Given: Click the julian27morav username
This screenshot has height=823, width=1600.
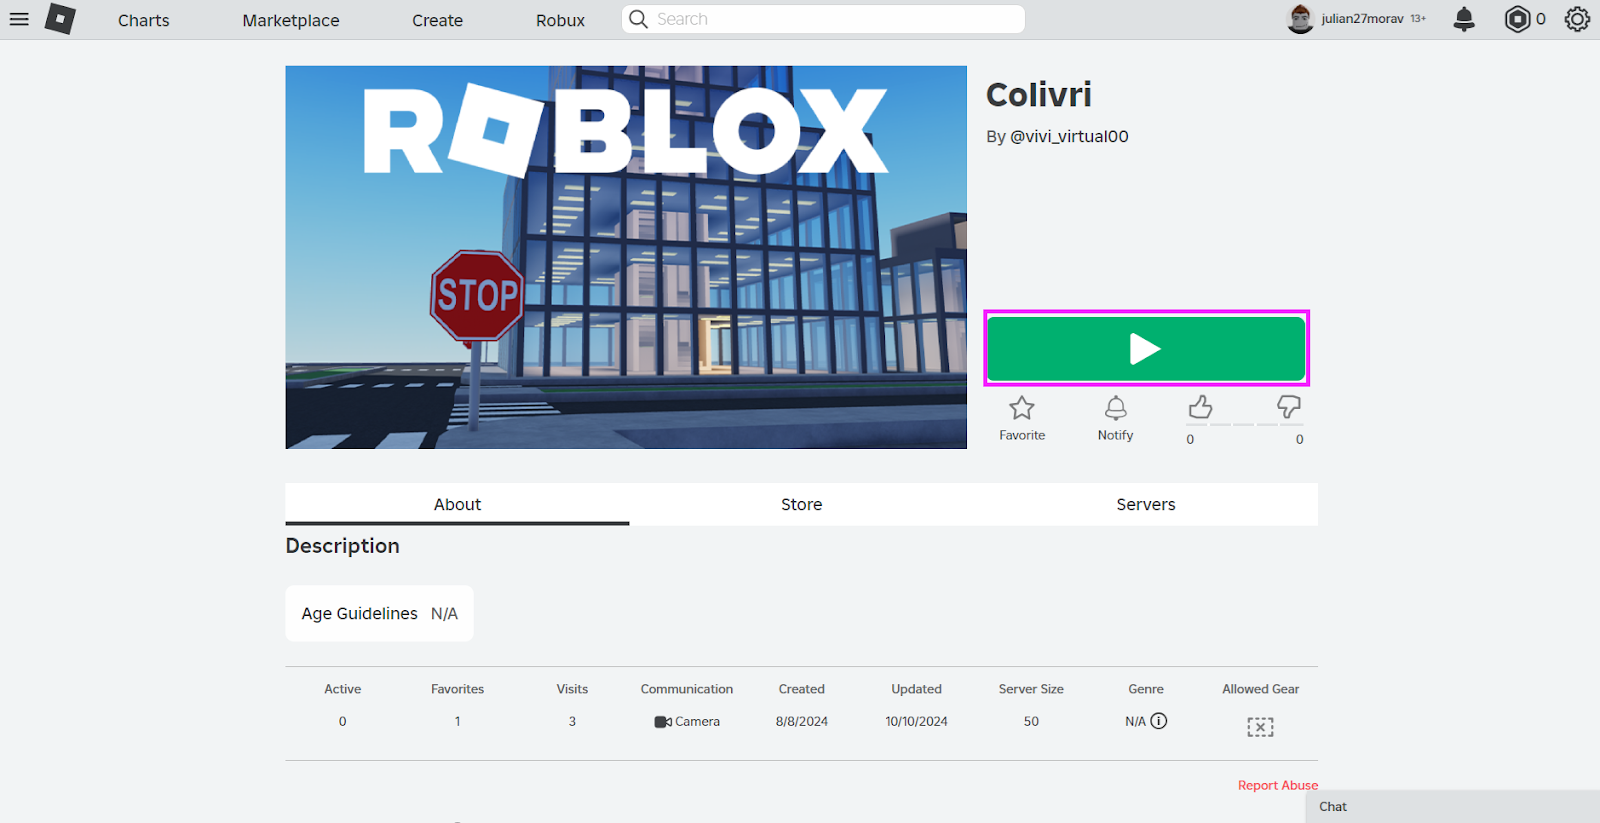Looking at the screenshot, I should coord(1362,19).
